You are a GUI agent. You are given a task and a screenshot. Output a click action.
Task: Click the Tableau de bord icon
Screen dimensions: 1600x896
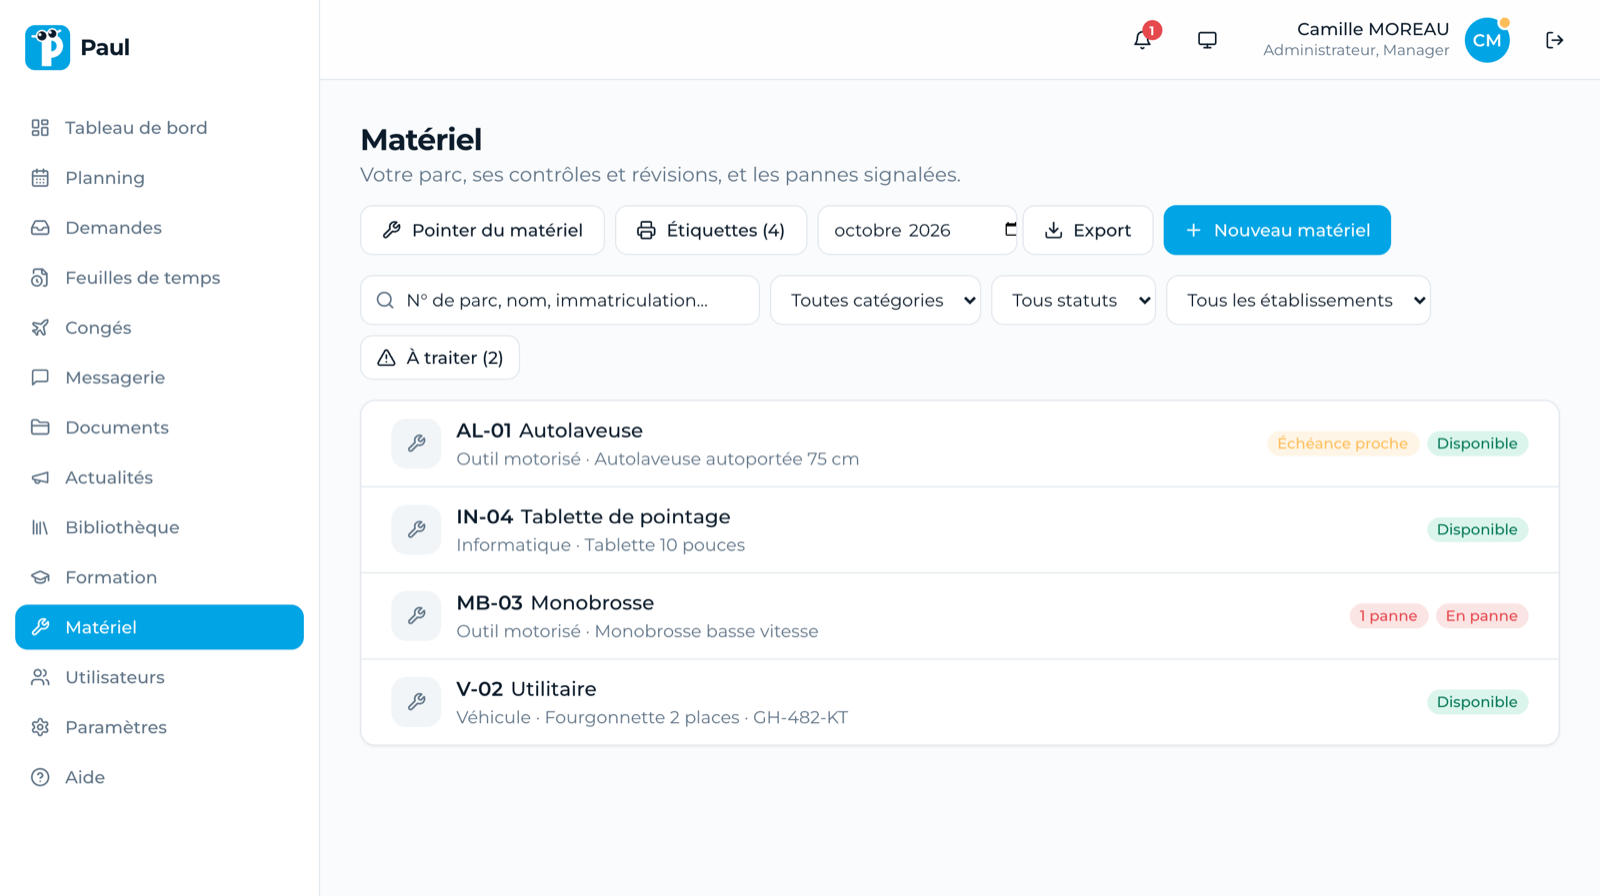coord(40,128)
